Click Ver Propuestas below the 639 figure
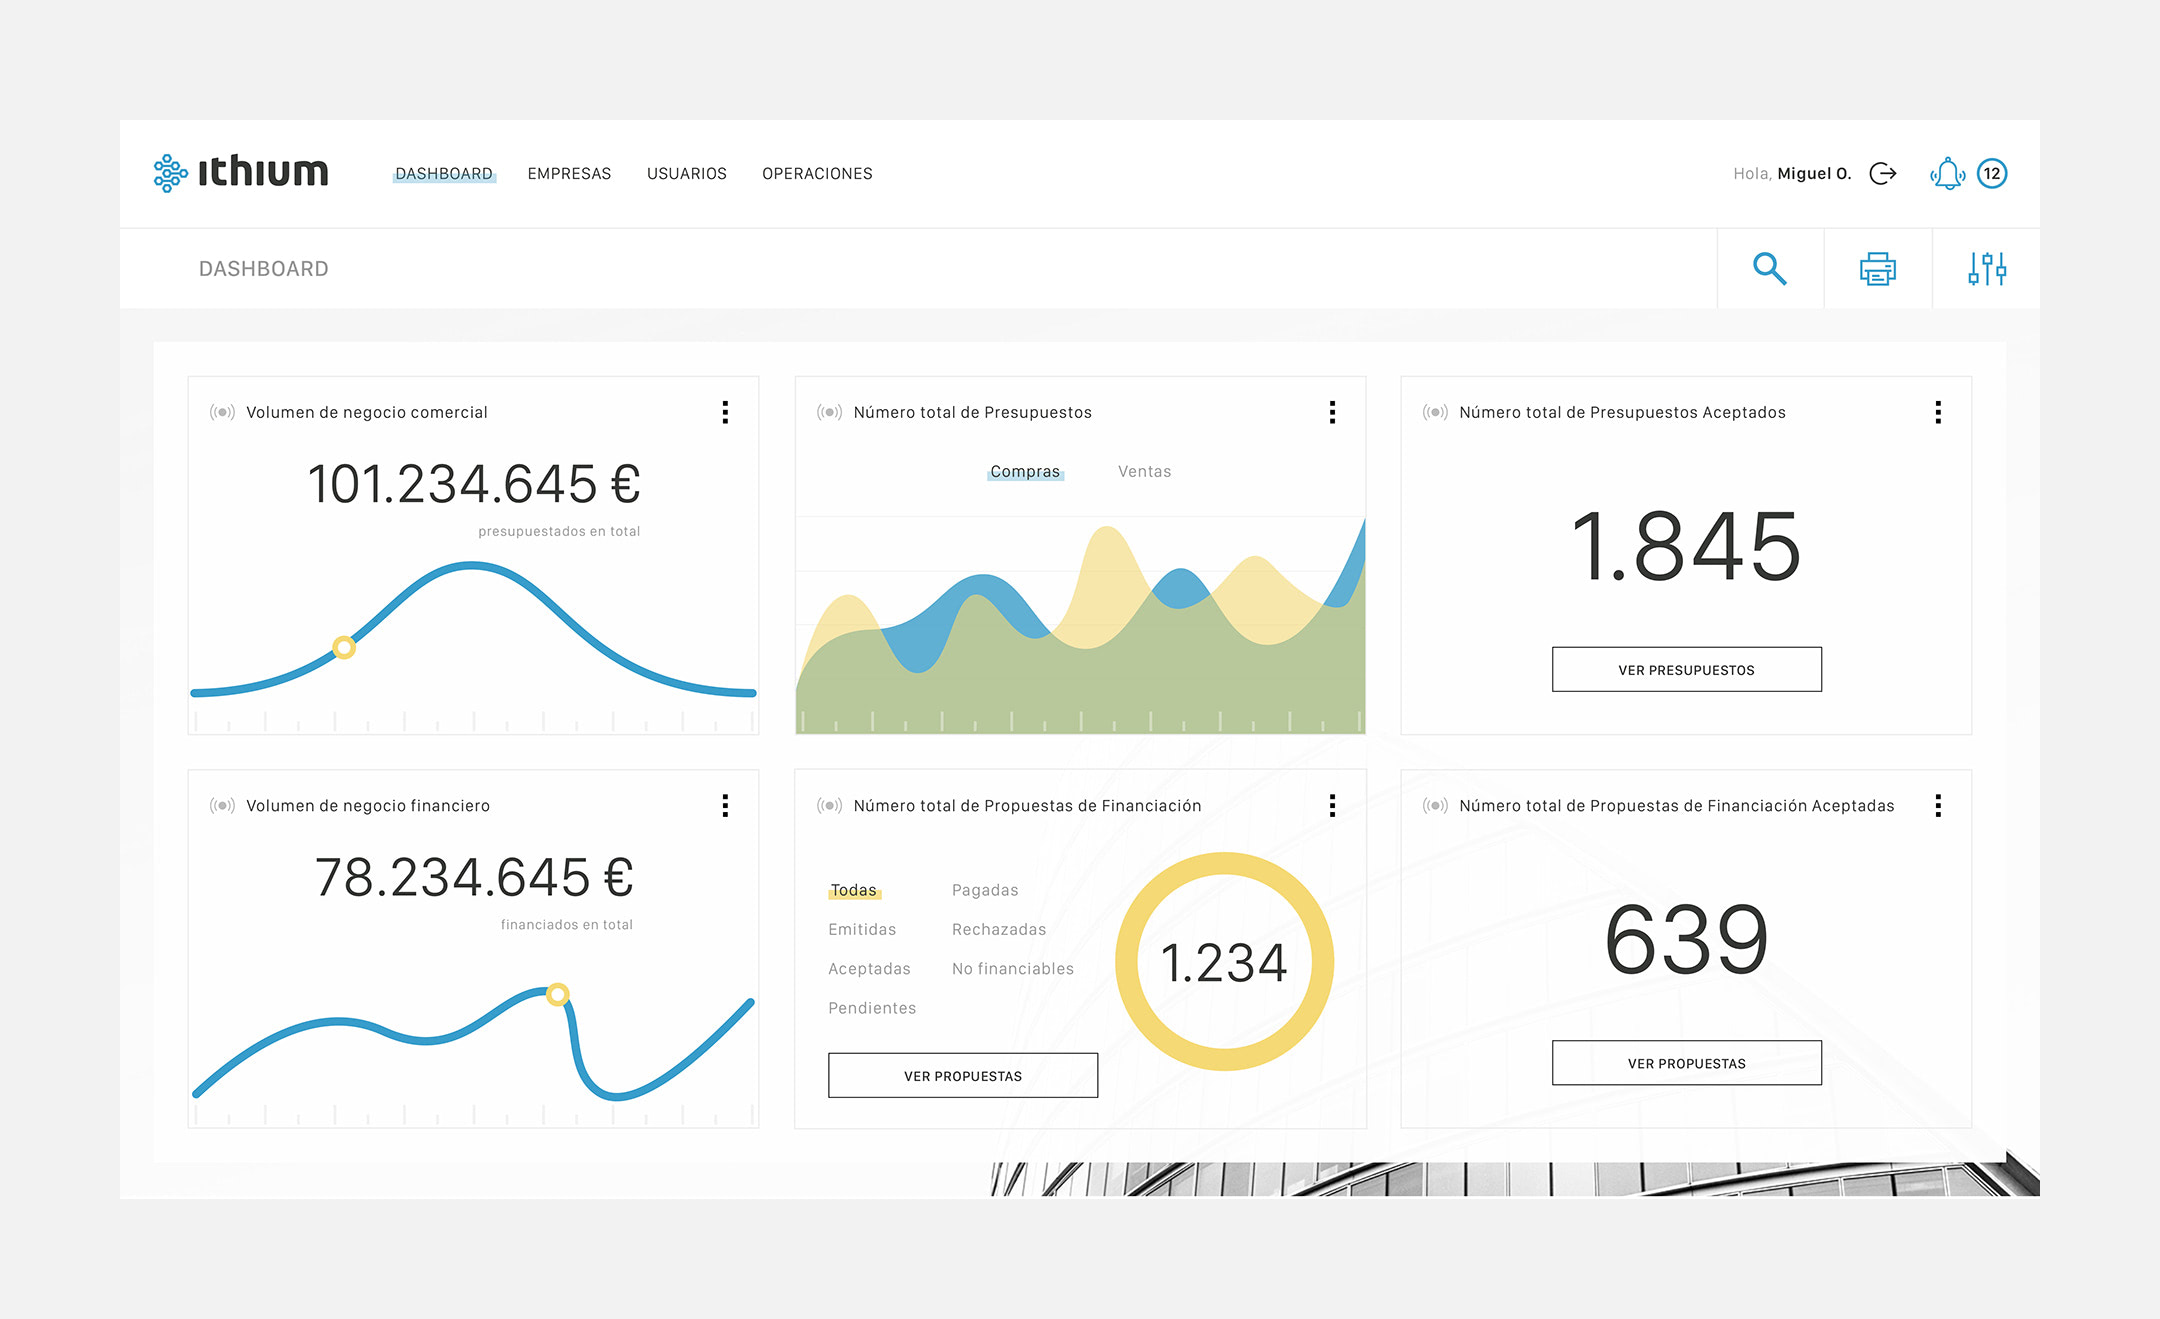The image size is (2160, 1319). pyautogui.click(x=1686, y=1063)
